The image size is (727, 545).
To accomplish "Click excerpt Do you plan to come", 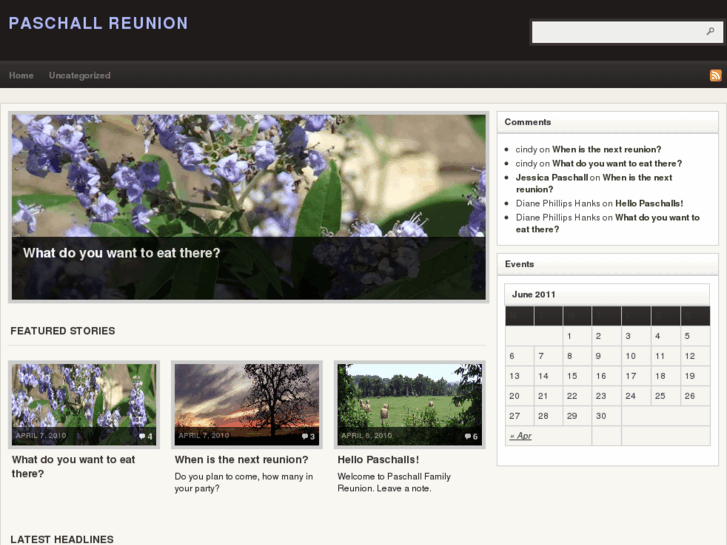I will 244,482.
